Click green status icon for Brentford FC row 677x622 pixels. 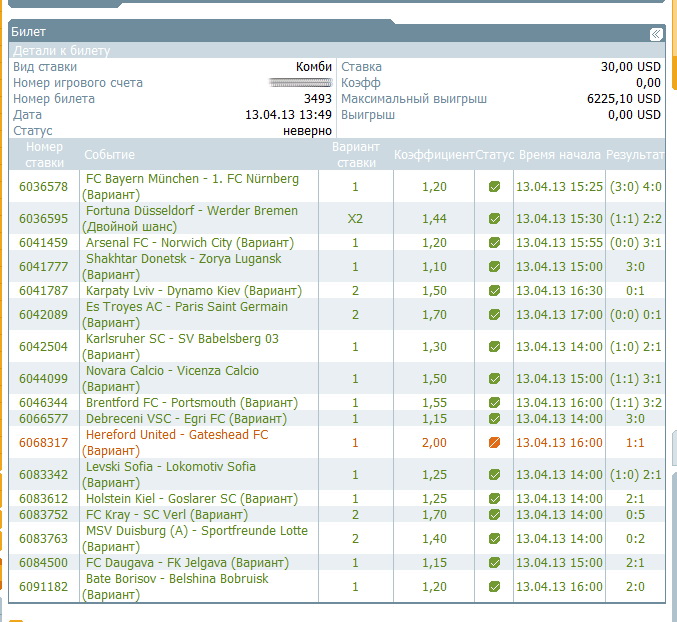(x=494, y=402)
